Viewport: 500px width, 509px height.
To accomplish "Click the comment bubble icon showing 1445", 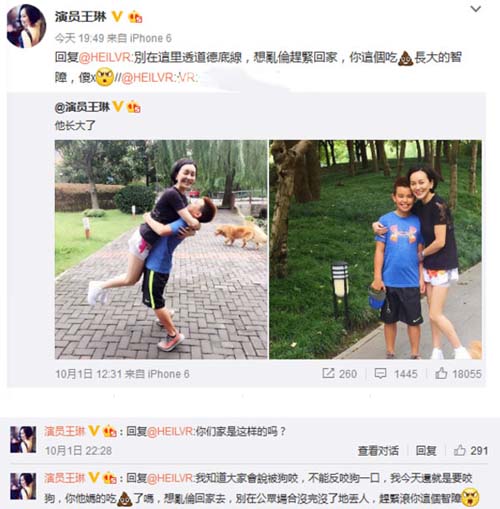I will 380,374.
